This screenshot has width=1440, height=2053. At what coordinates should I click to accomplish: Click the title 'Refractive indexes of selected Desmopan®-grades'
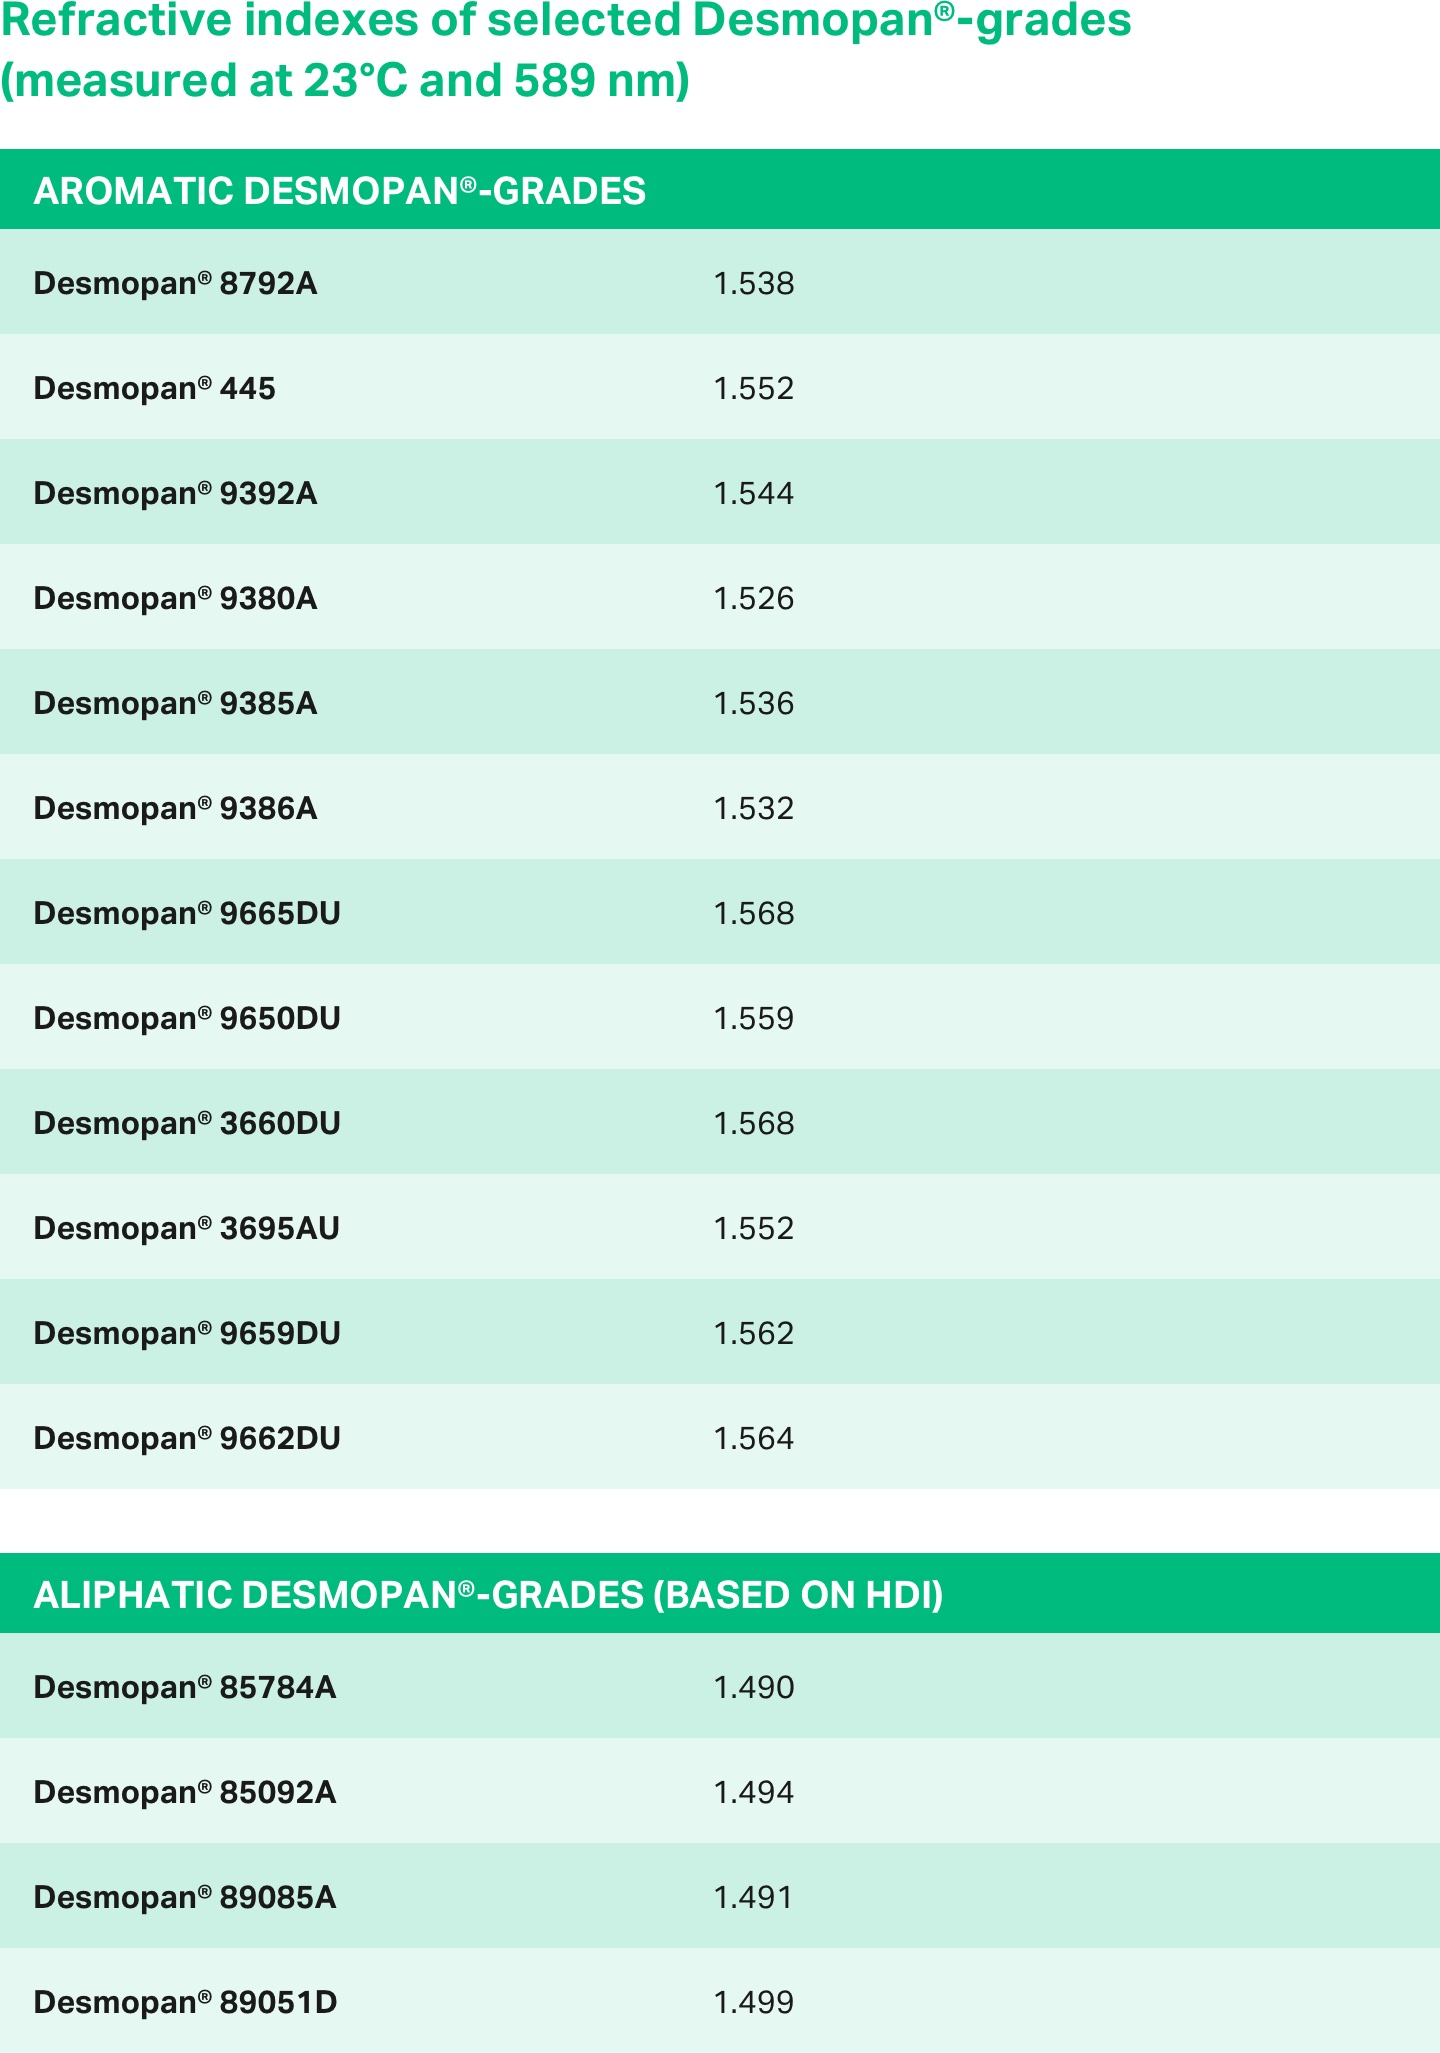[x=566, y=20]
